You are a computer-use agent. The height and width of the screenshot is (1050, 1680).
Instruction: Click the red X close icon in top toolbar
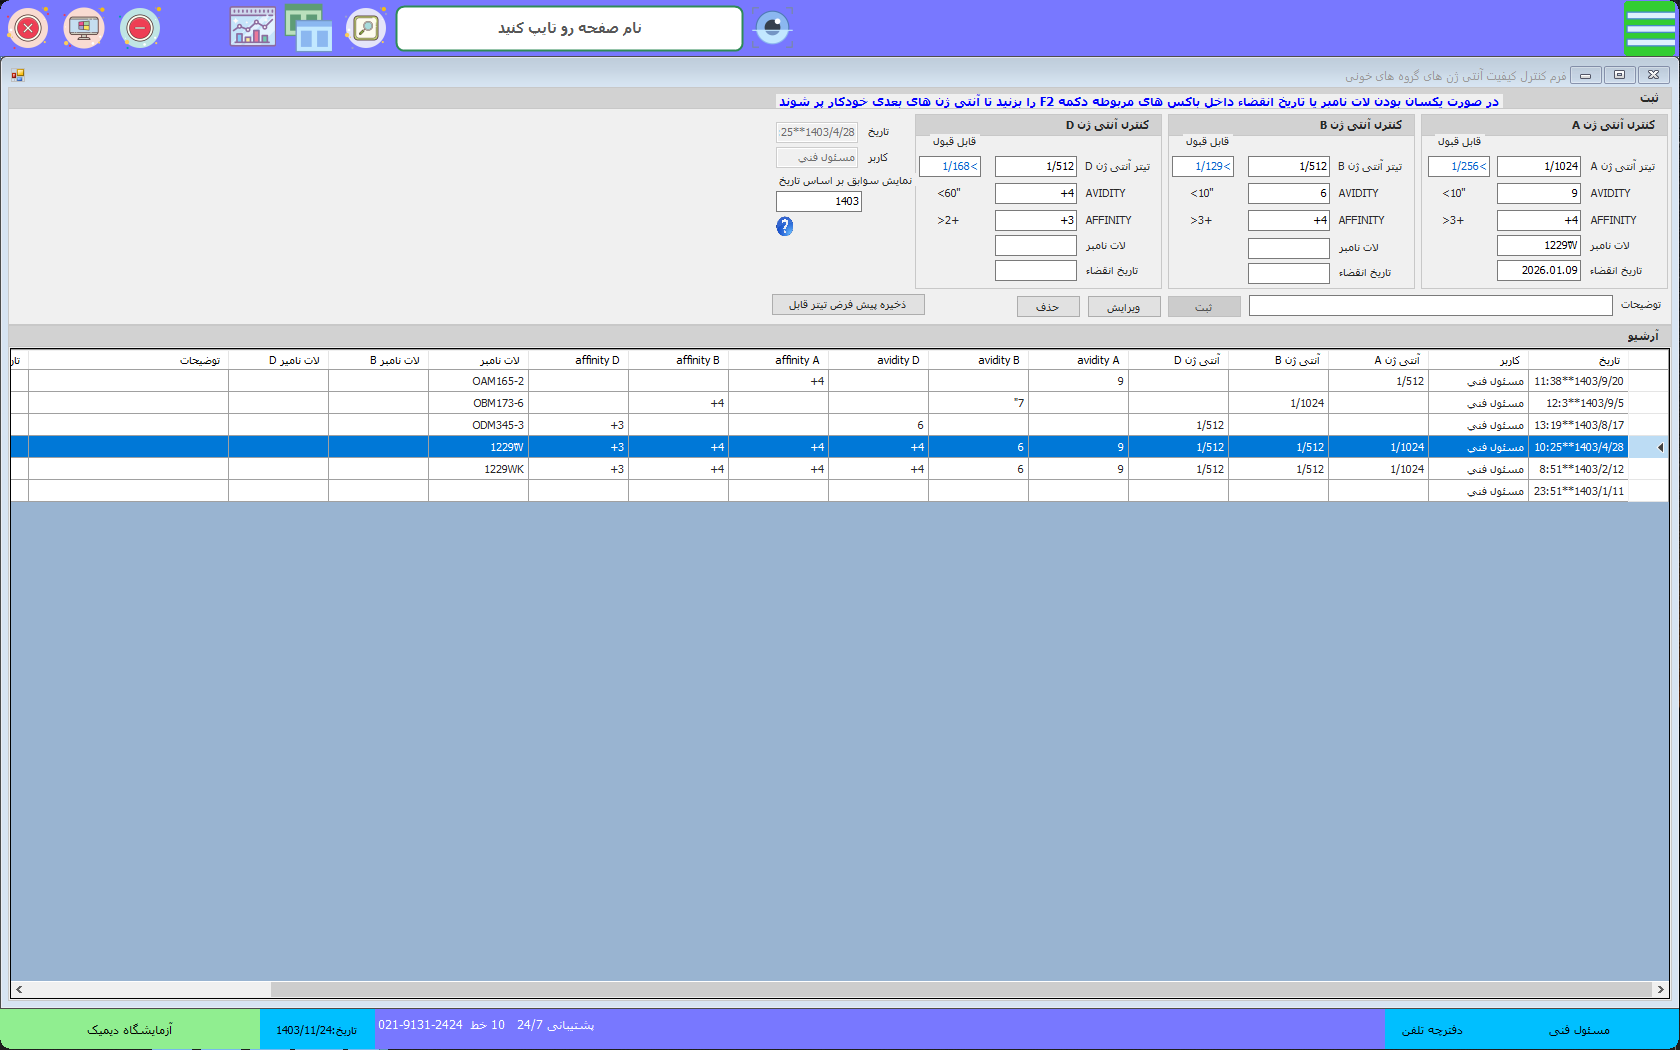(x=28, y=28)
